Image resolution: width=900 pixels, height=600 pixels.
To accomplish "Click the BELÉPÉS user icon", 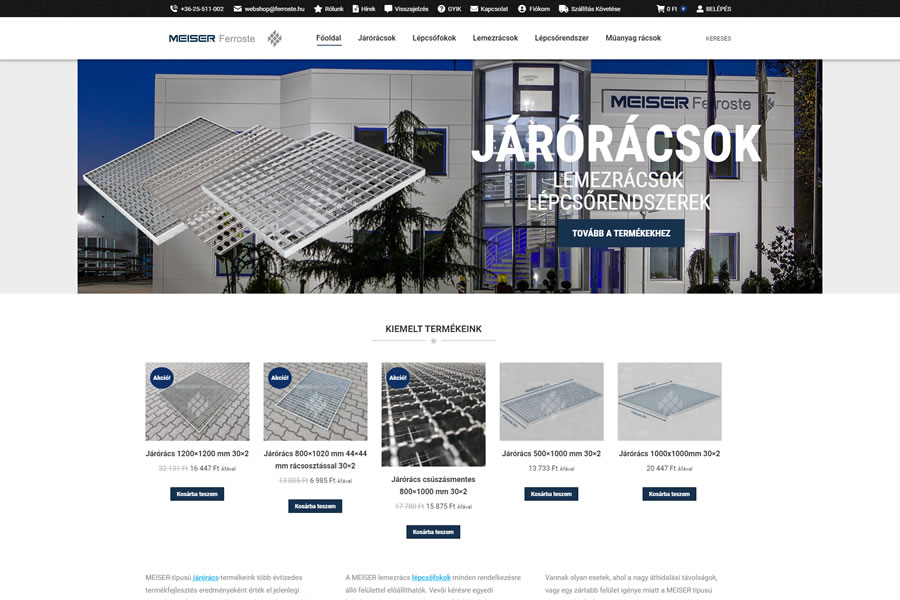I will click(700, 9).
